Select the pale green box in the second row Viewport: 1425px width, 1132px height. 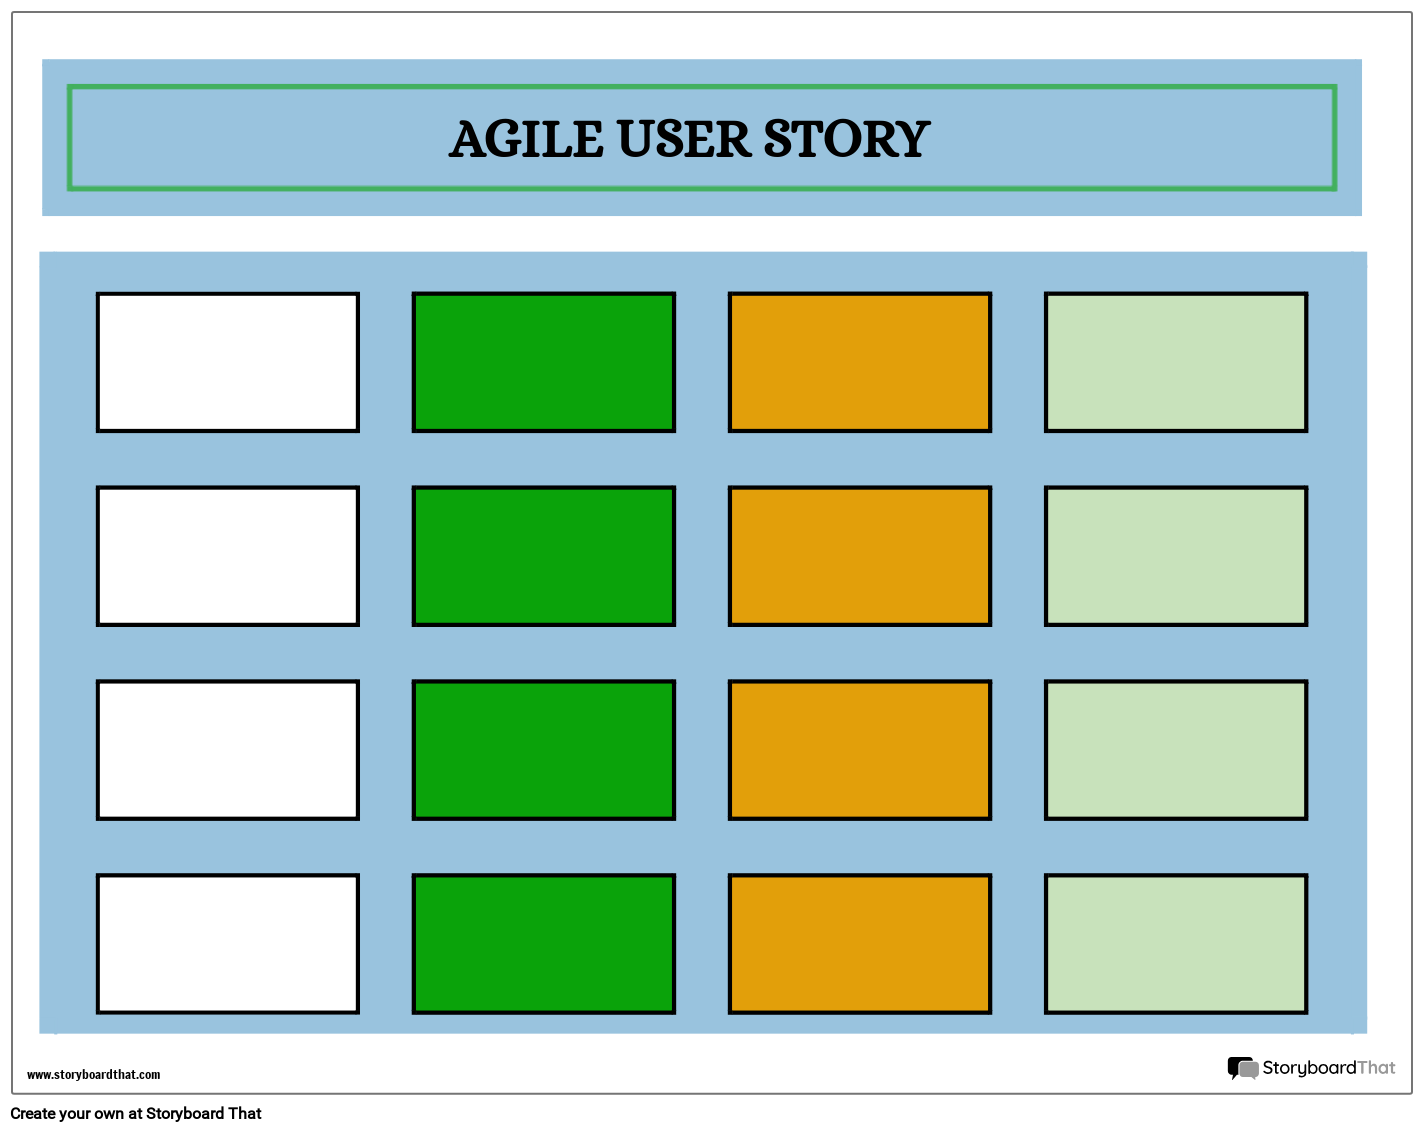tap(1176, 556)
